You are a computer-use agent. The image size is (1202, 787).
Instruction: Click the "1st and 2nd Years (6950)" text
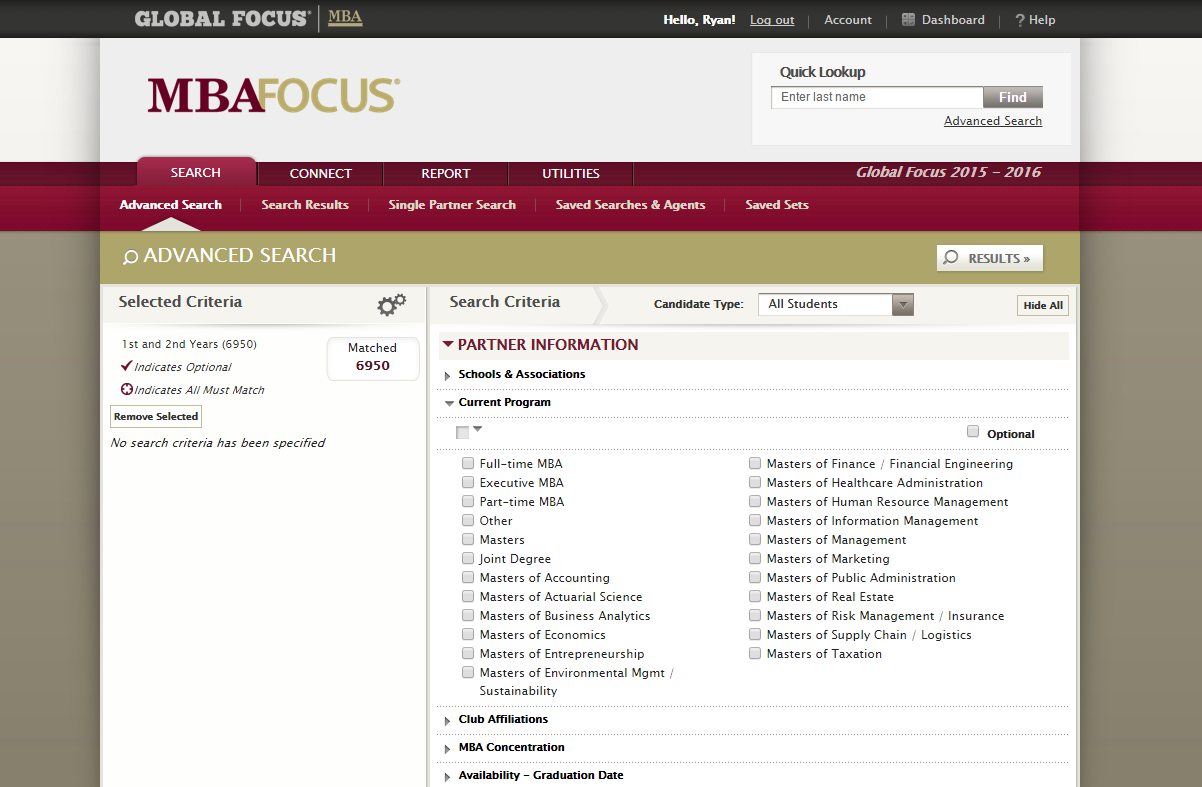coord(189,344)
